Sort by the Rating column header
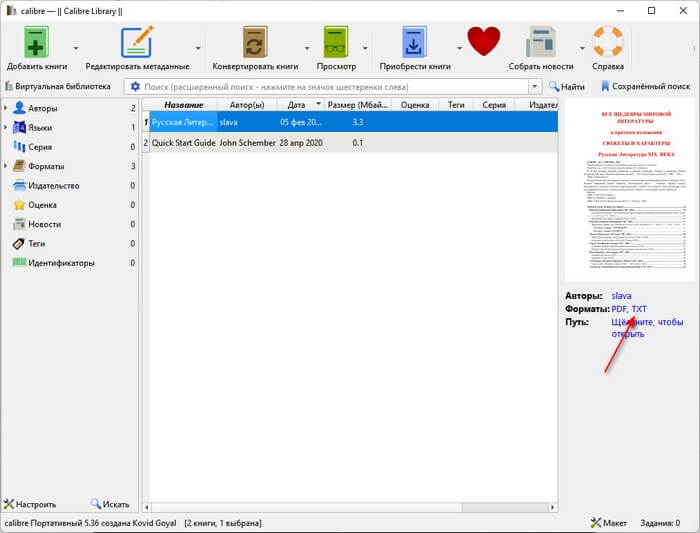700x533 pixels. [x=415, y=105]
